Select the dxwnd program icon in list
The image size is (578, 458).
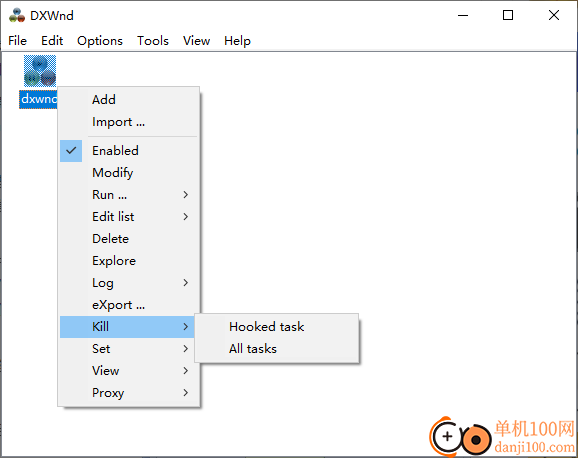coord(40,71)
